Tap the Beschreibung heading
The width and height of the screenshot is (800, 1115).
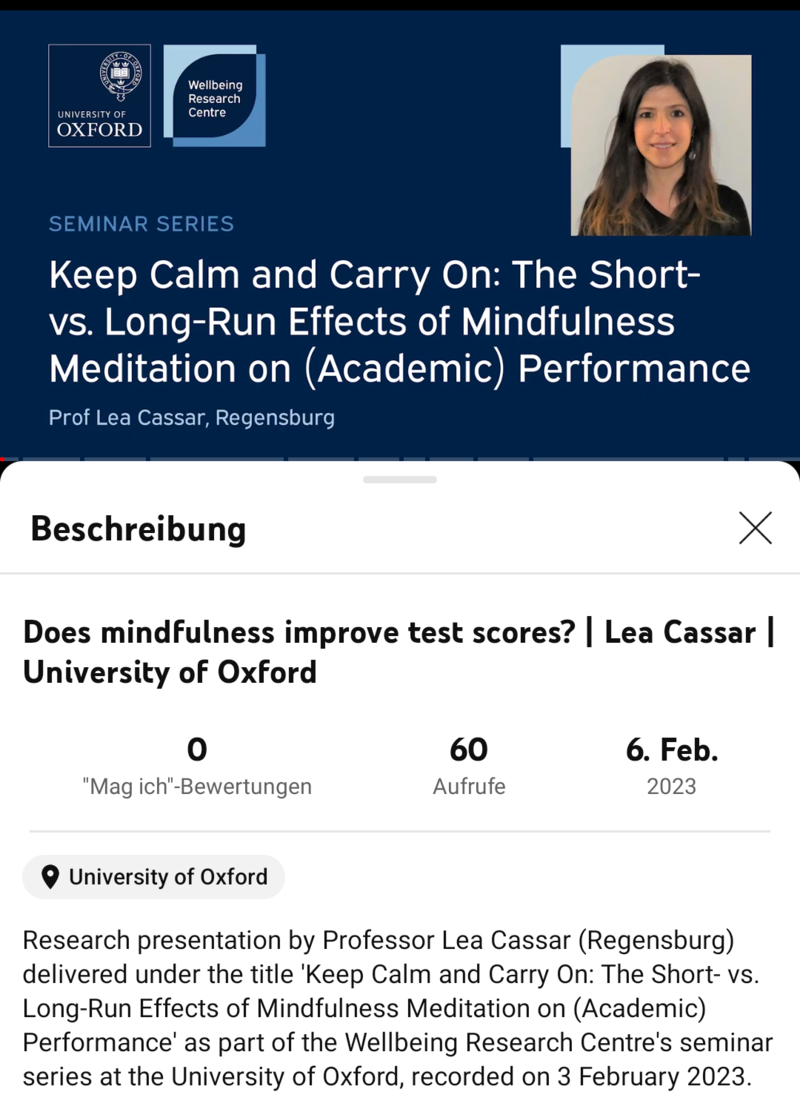138,530
